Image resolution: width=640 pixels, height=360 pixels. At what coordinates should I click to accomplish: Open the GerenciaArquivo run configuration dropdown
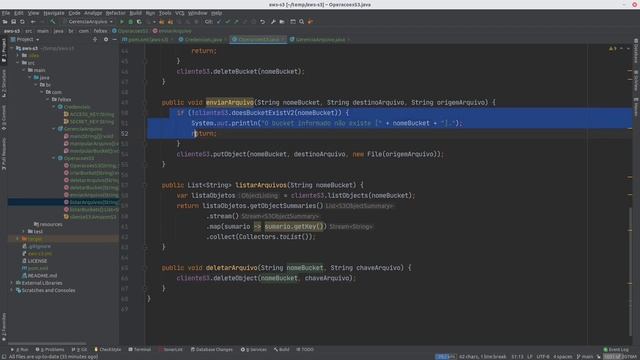click(89, 22)
